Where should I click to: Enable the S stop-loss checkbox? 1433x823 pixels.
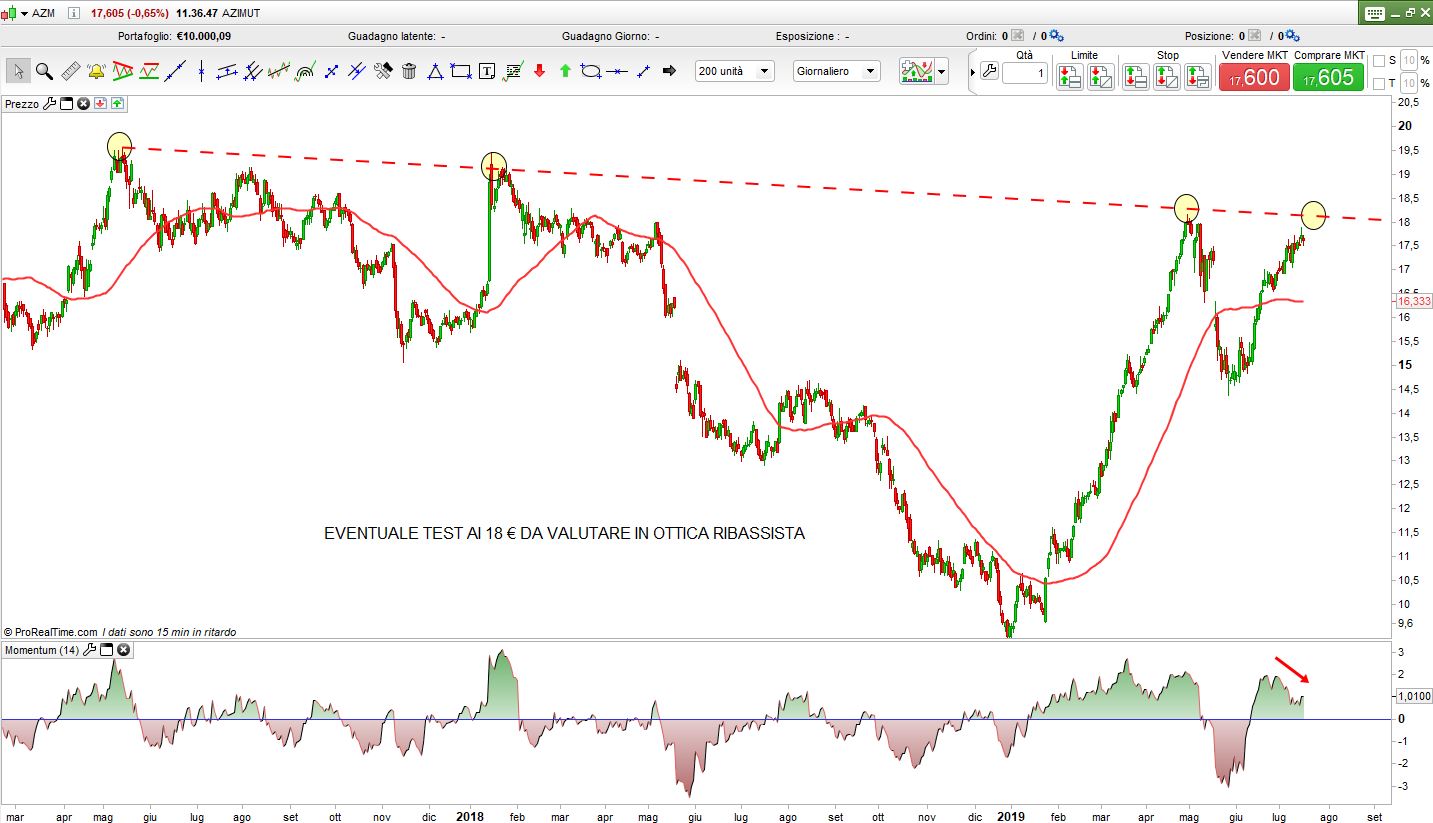click(x=1379, y=61)
